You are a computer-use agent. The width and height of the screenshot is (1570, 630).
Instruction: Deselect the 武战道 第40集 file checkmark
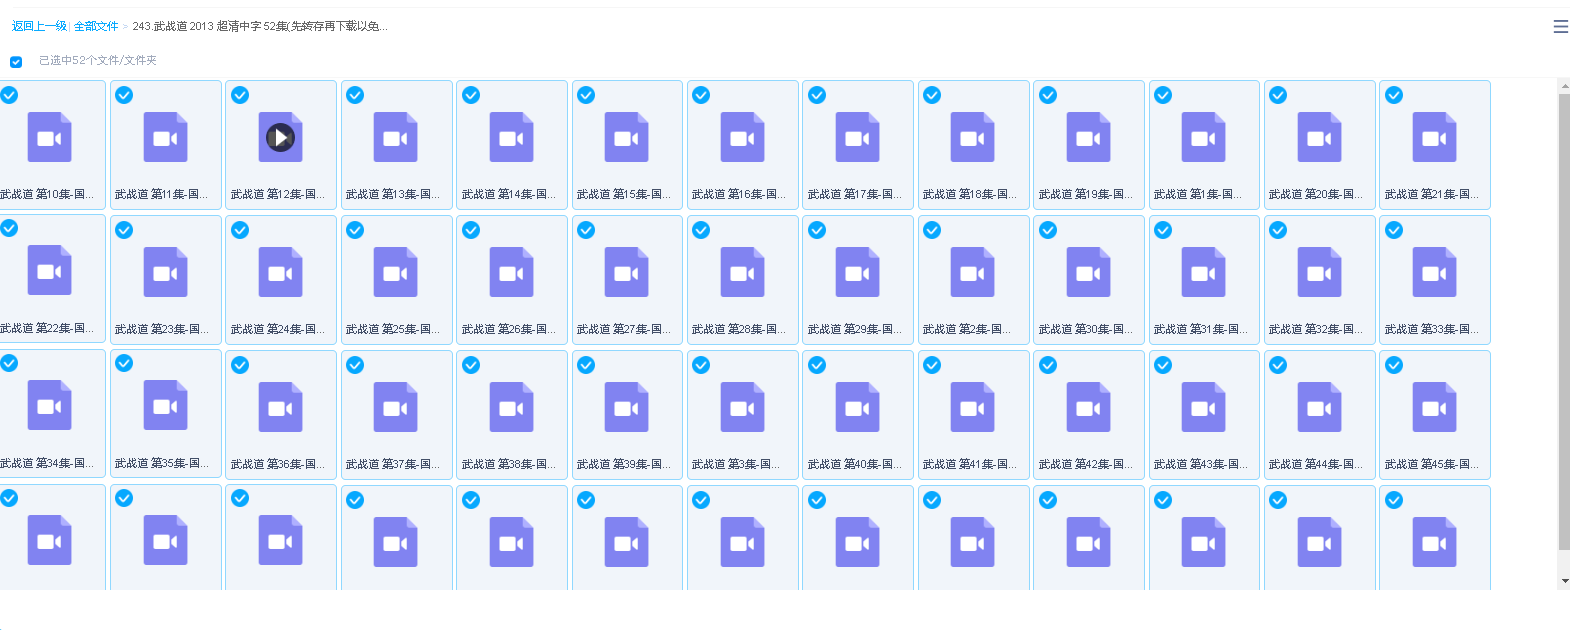(x=817, y=365)
